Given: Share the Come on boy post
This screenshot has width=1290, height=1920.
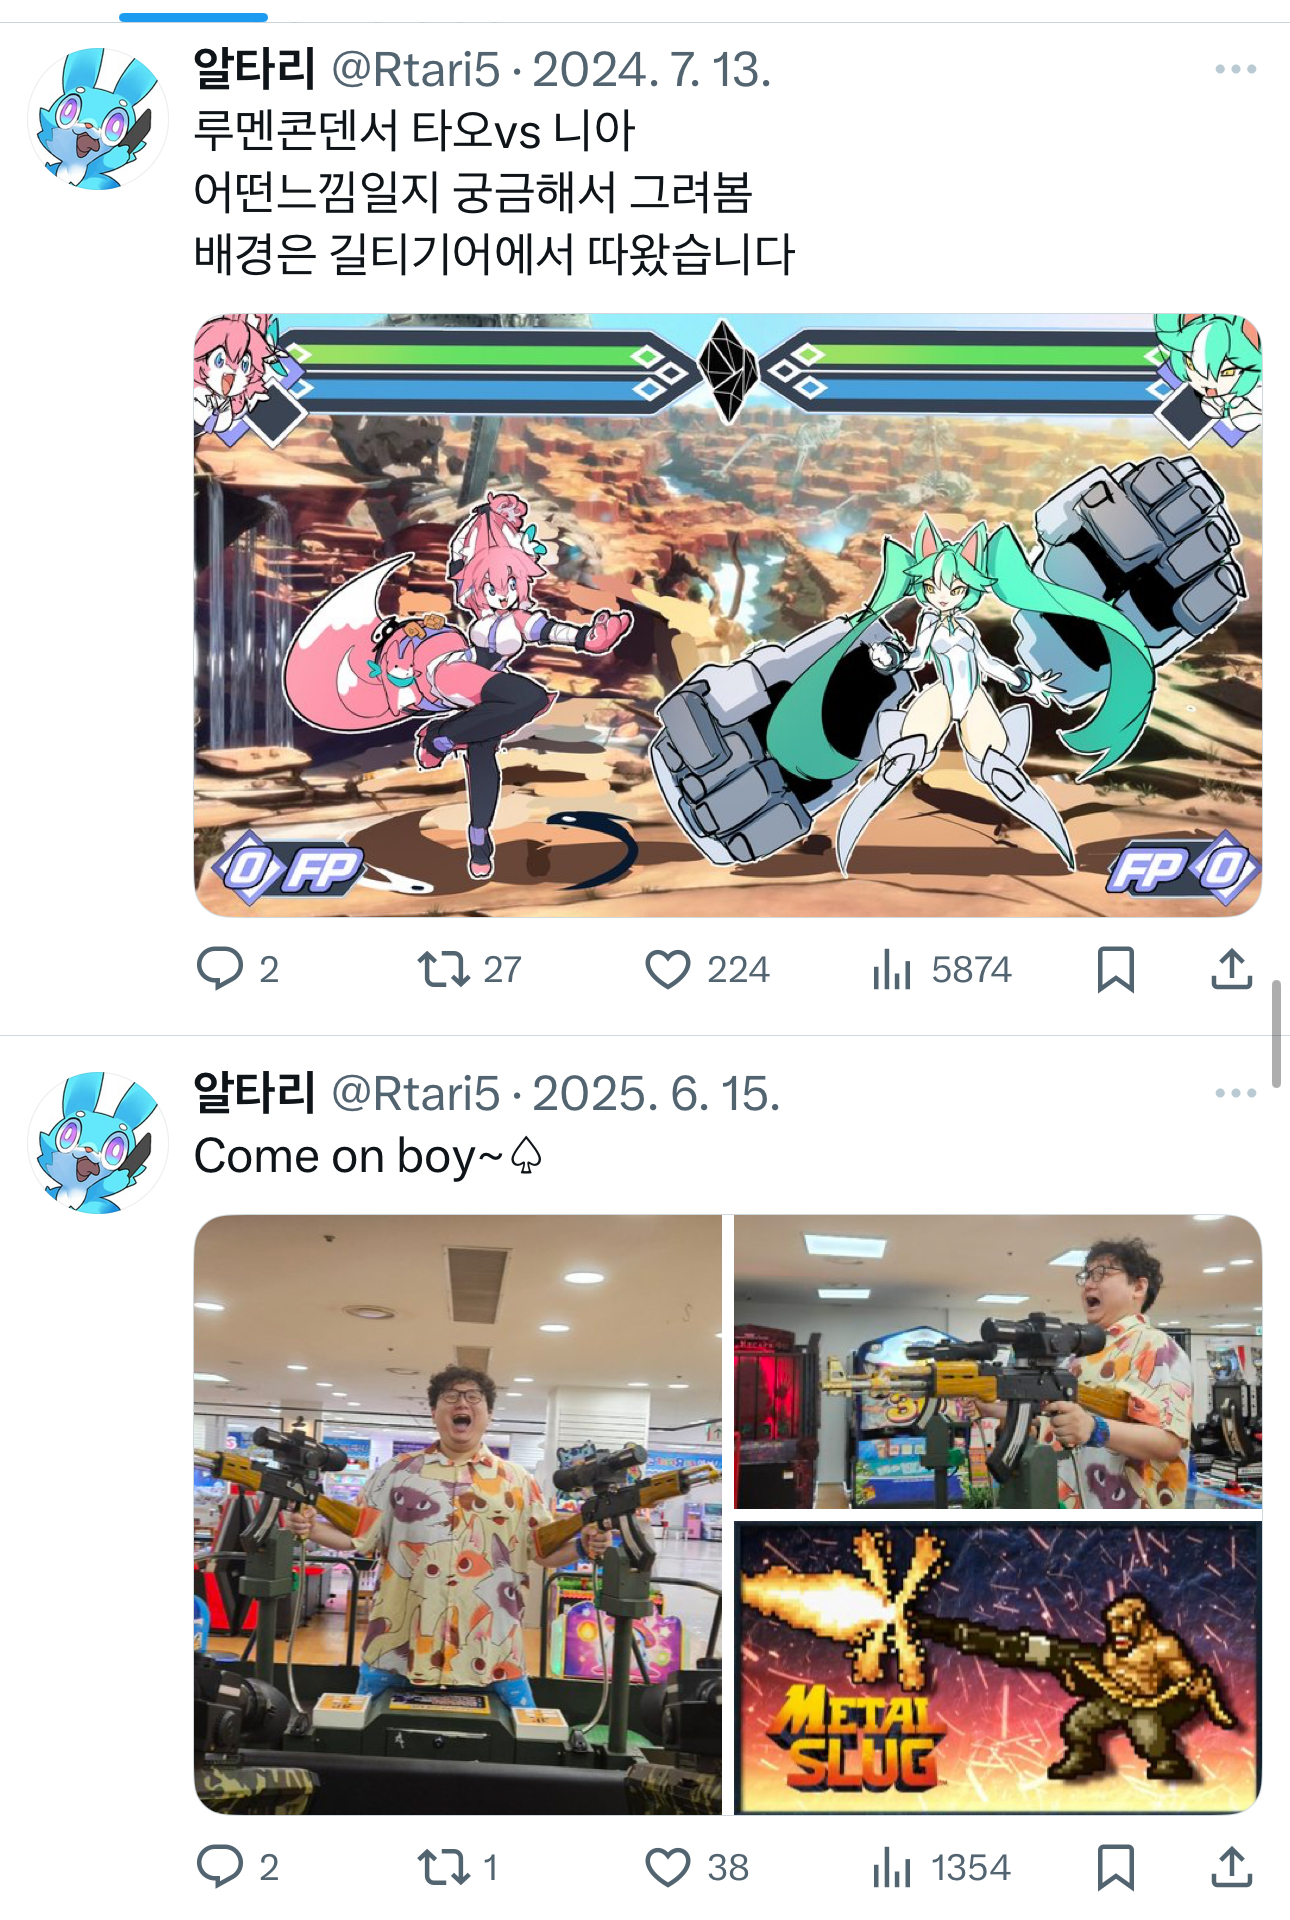Looking at the screenshot, I should coord(1231,1867).
